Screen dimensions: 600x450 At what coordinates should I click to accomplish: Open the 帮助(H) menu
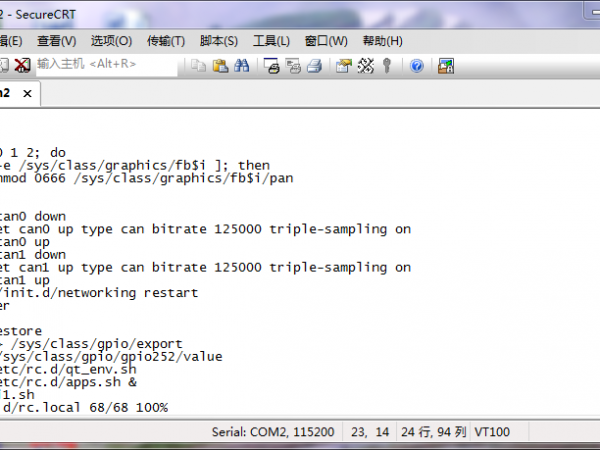pos(382,41)
